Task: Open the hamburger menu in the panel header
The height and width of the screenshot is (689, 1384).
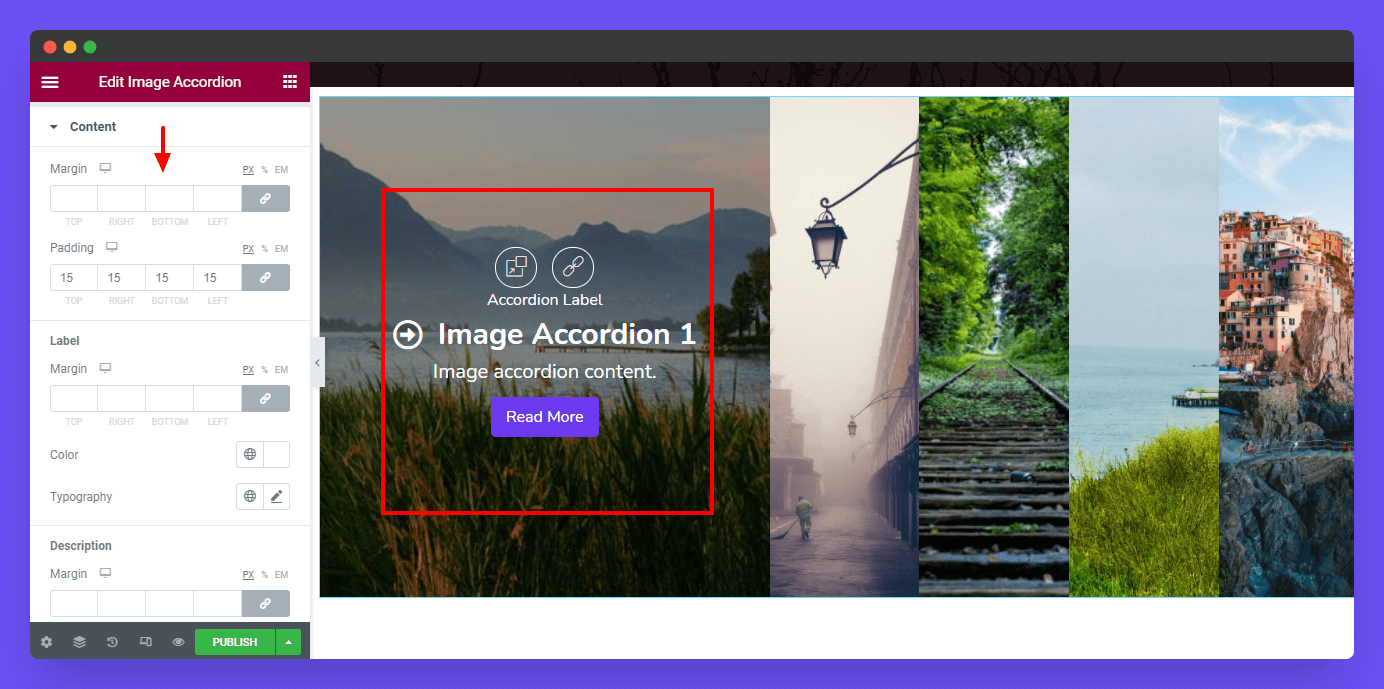Action: click(x=50, y=82)
